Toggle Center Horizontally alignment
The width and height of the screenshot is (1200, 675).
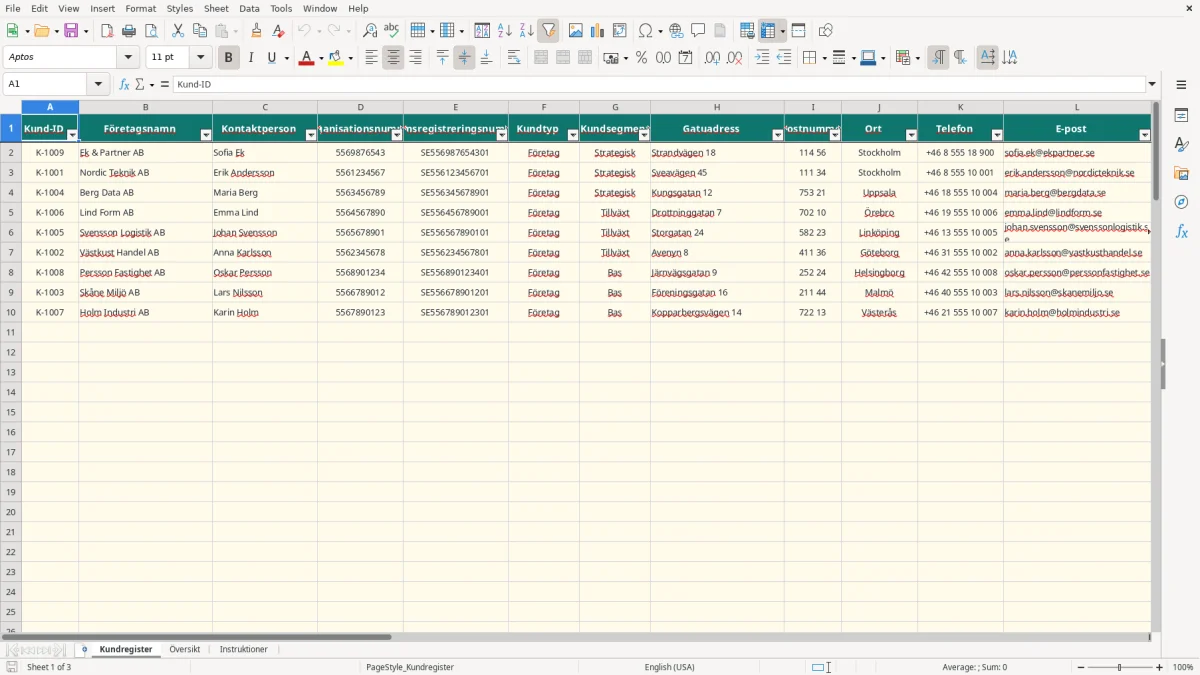[x=393, y=58]
